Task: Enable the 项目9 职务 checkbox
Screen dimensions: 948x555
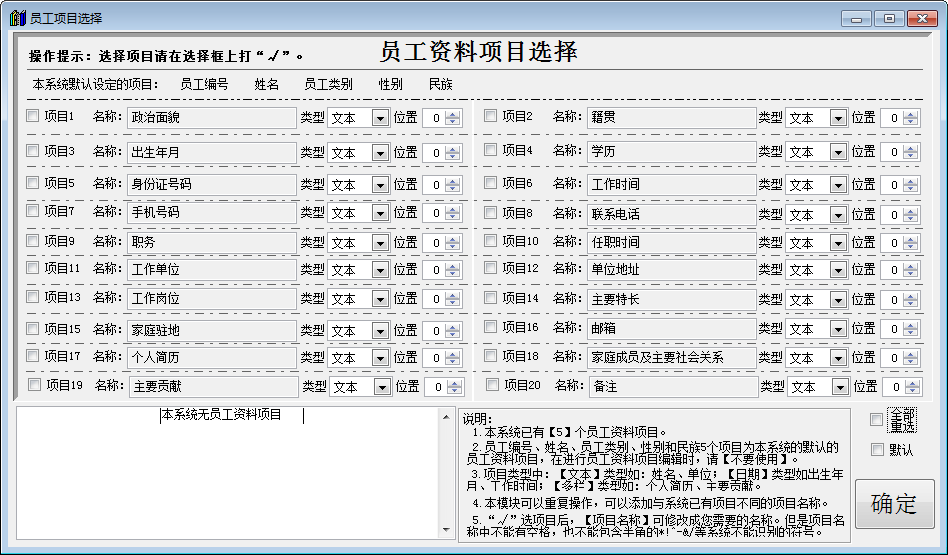Action: coord(33,241)
